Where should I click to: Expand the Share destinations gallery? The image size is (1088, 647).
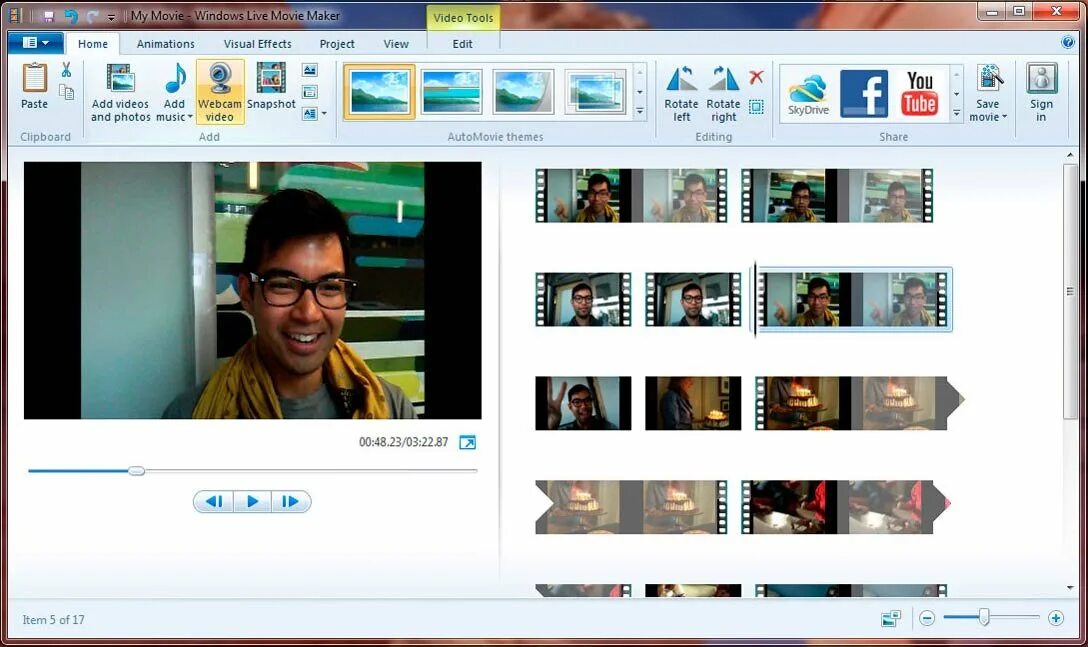click(956, 112)
